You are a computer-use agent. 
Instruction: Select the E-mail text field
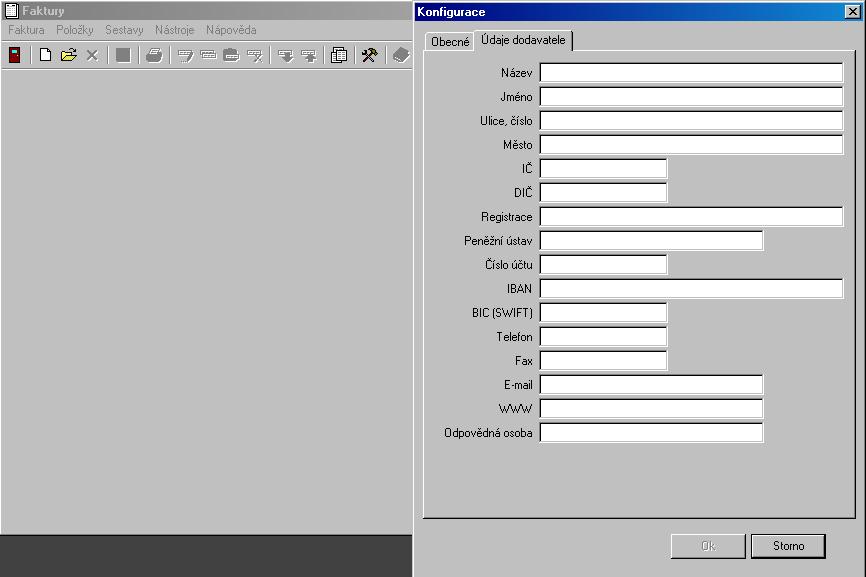pyautogui.click(x=651, y=385)
